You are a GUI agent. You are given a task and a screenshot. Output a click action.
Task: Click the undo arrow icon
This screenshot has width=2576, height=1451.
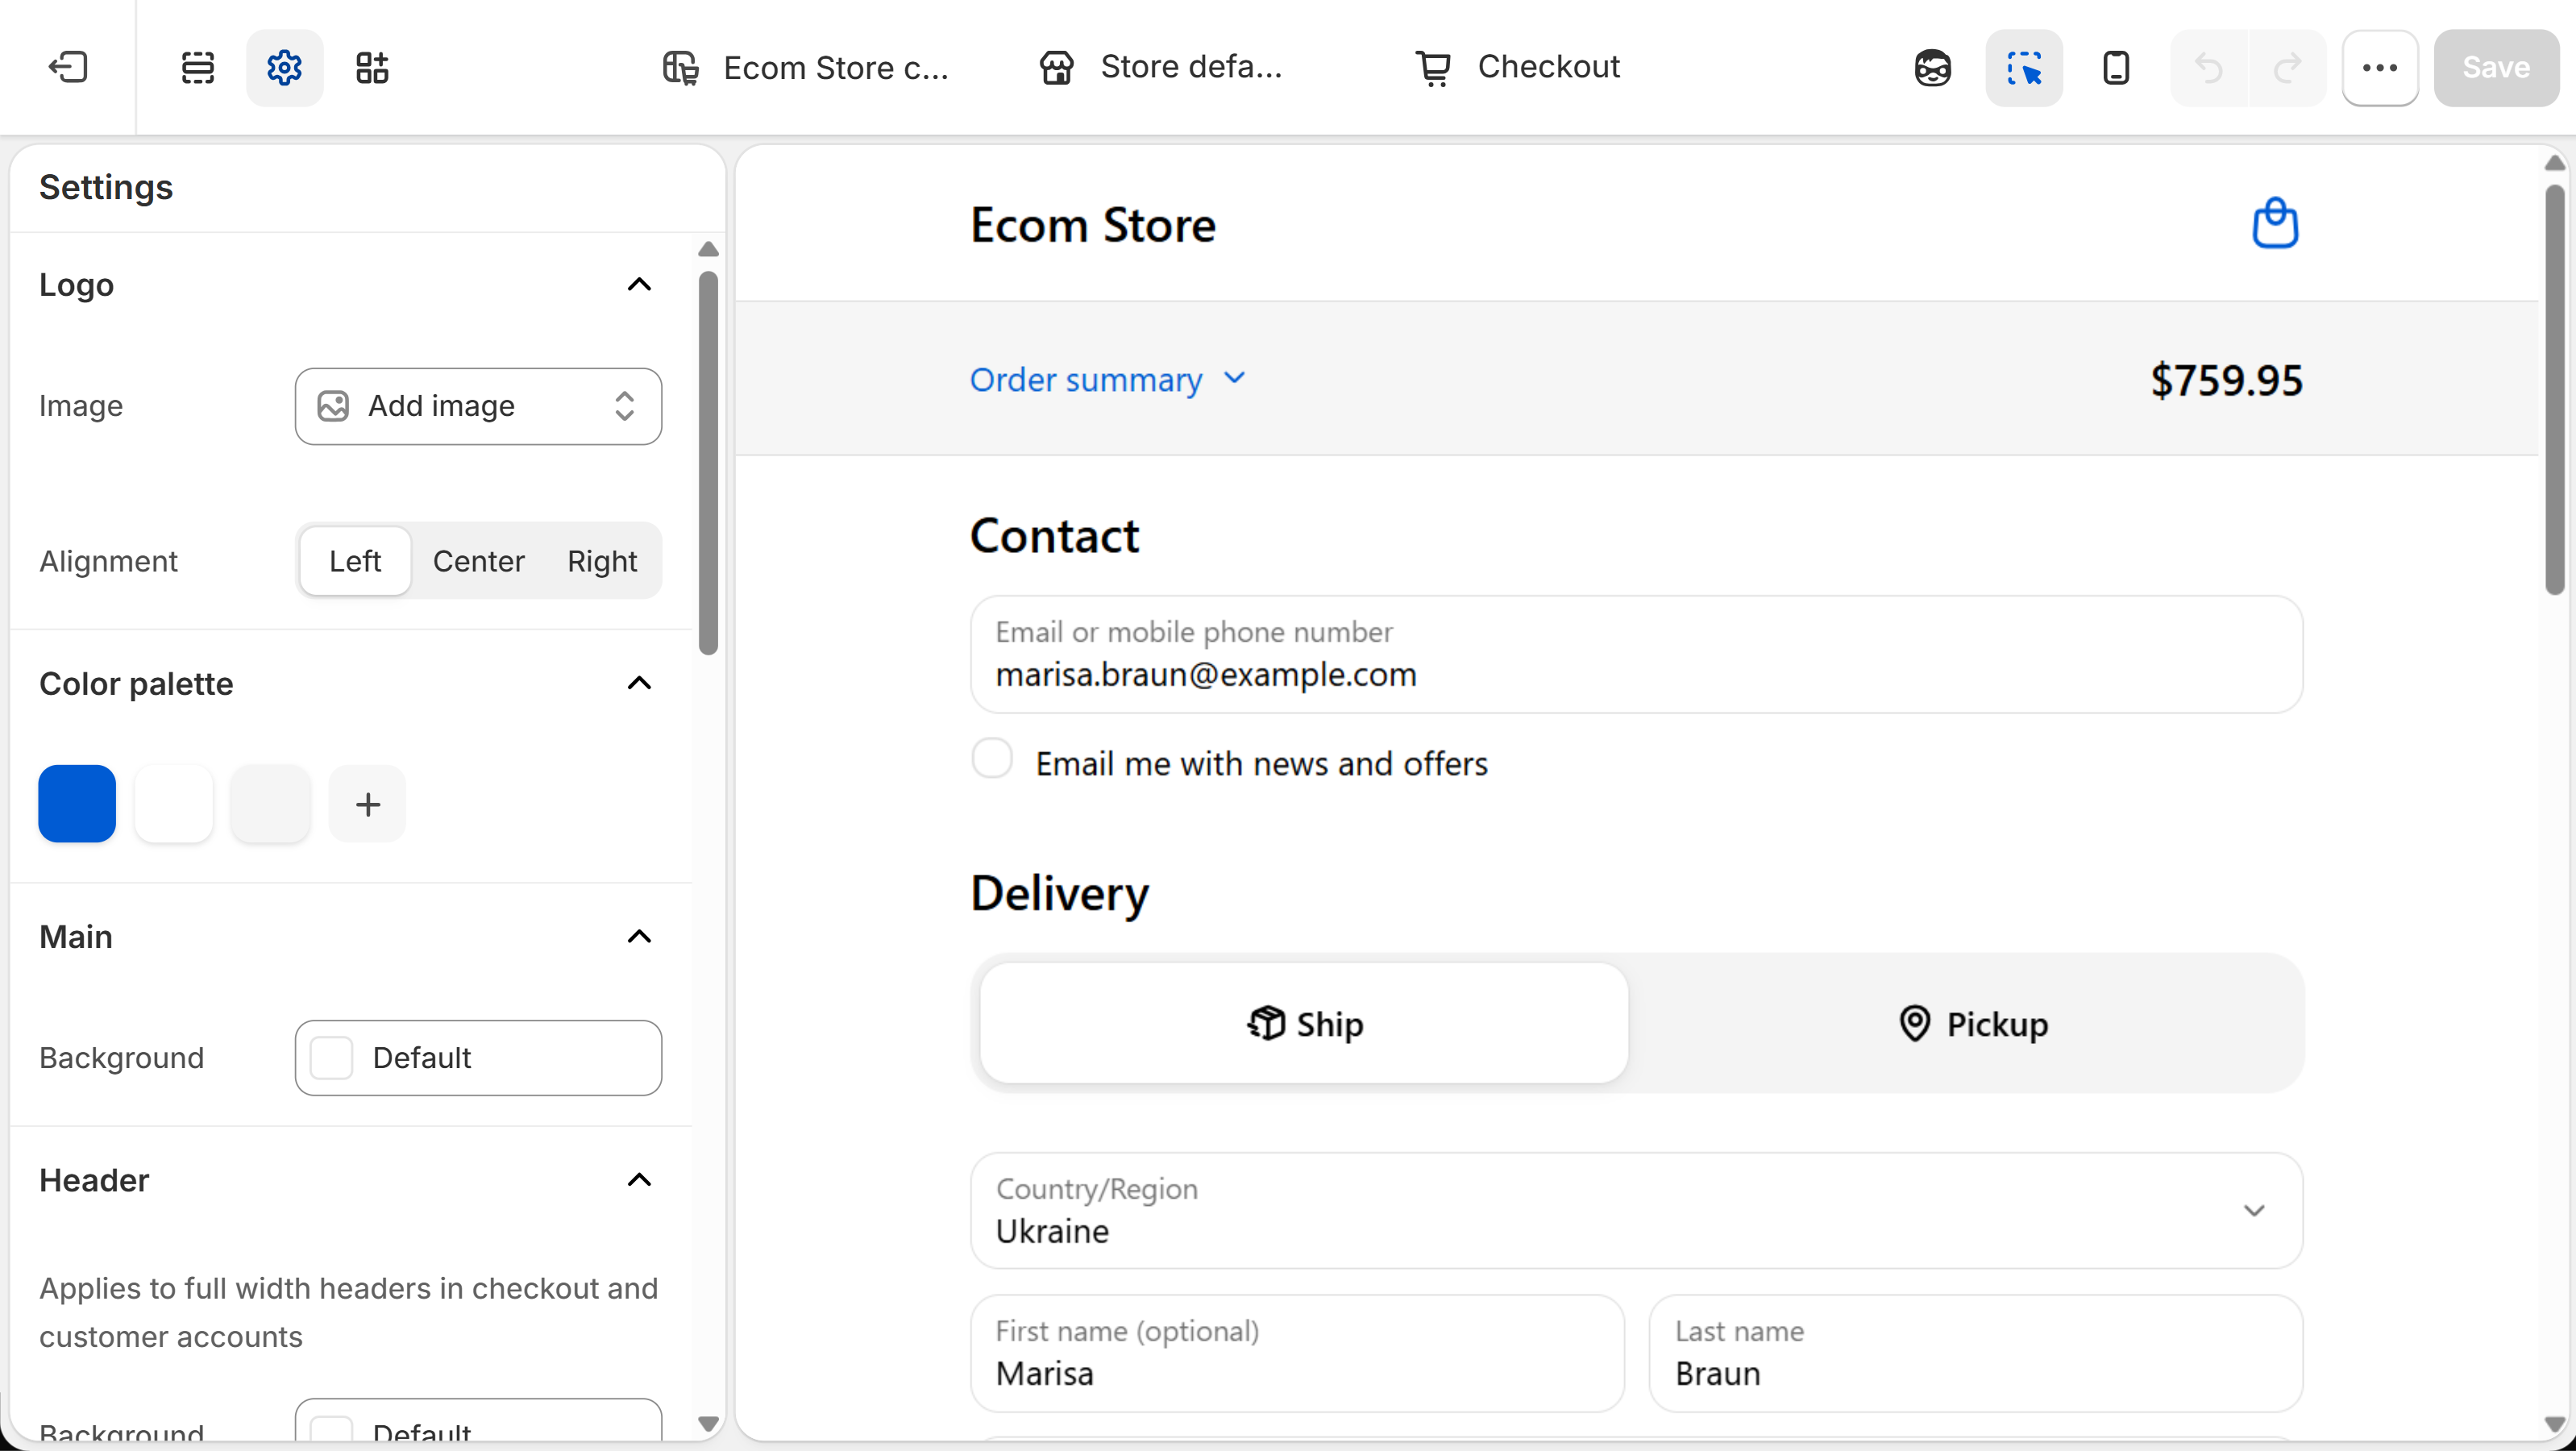click(2209, 68)
